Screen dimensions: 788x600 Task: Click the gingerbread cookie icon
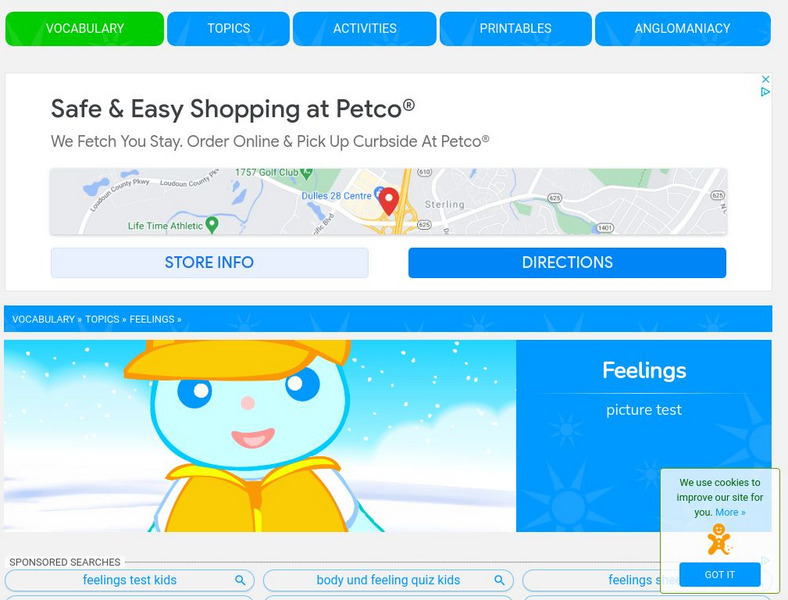click(720, 540)
